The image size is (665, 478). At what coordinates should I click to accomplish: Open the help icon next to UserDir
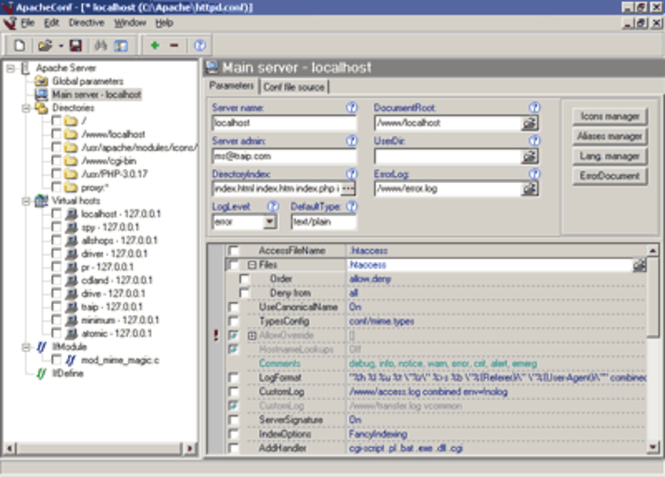[535, 140]
